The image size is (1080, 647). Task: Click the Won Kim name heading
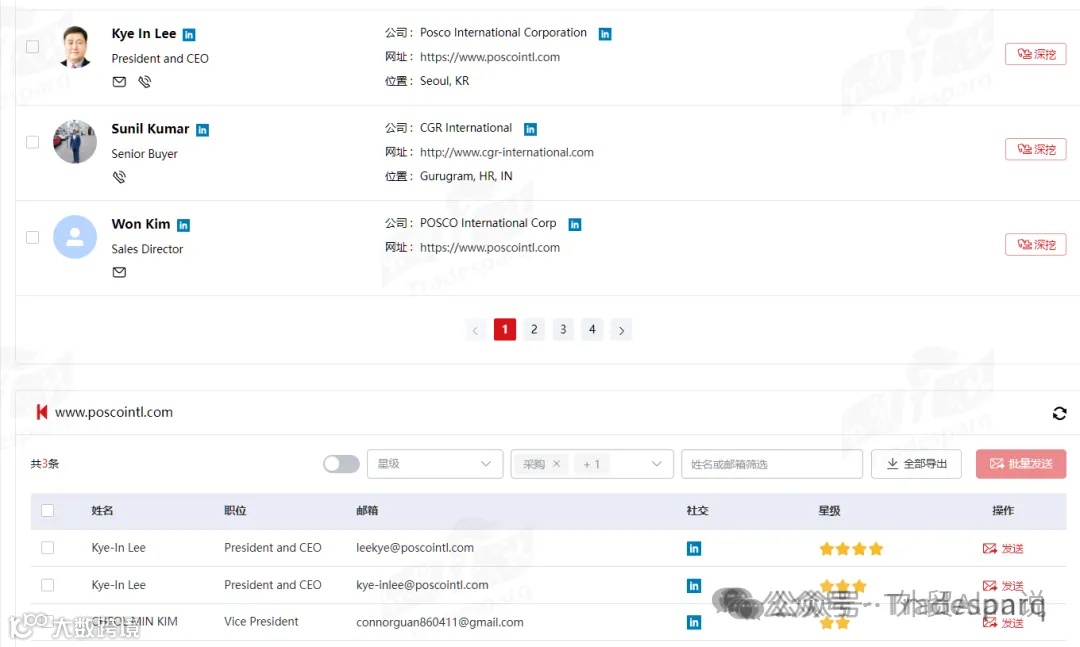click(141, 224)
